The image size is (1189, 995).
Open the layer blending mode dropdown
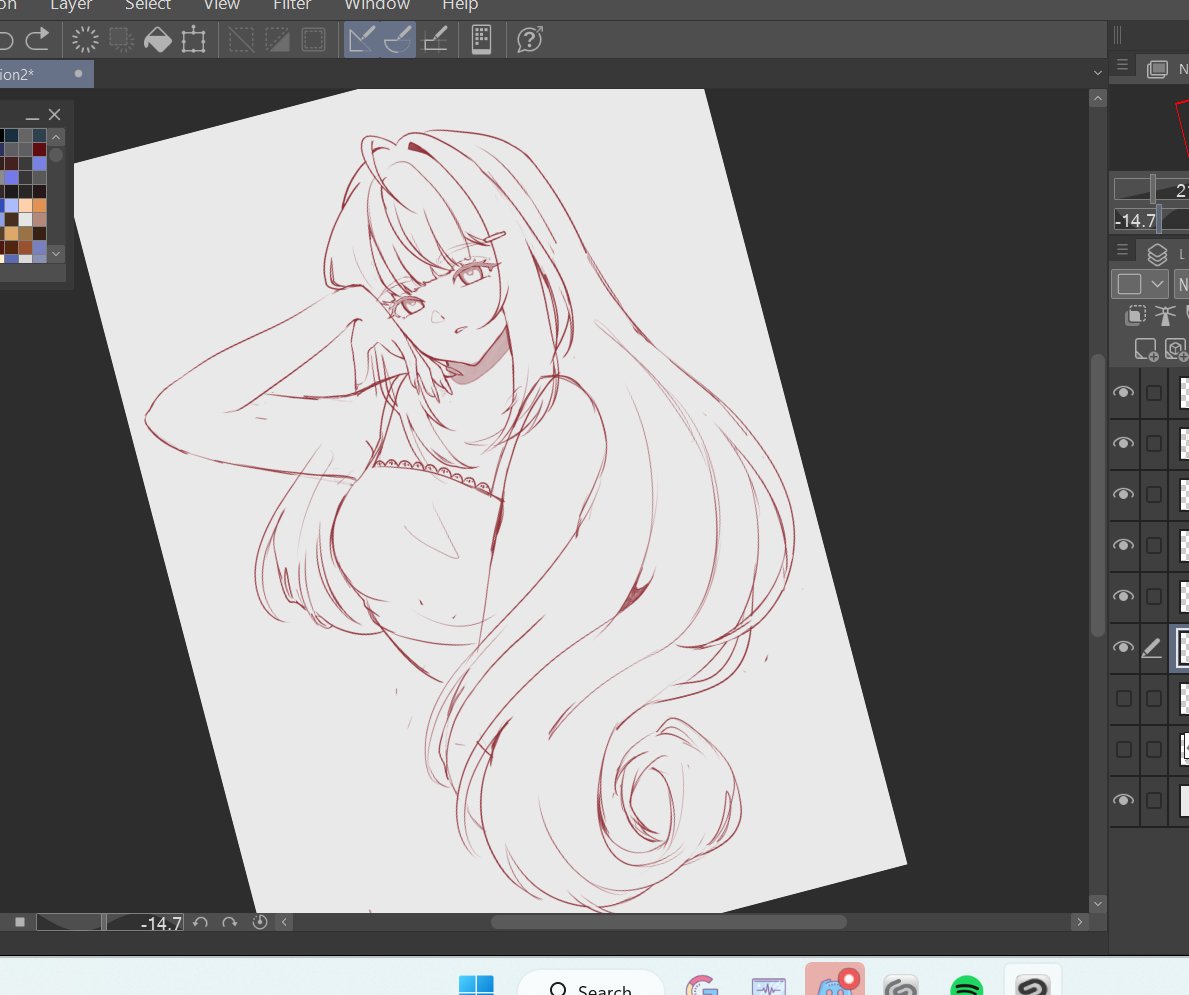1139,284
